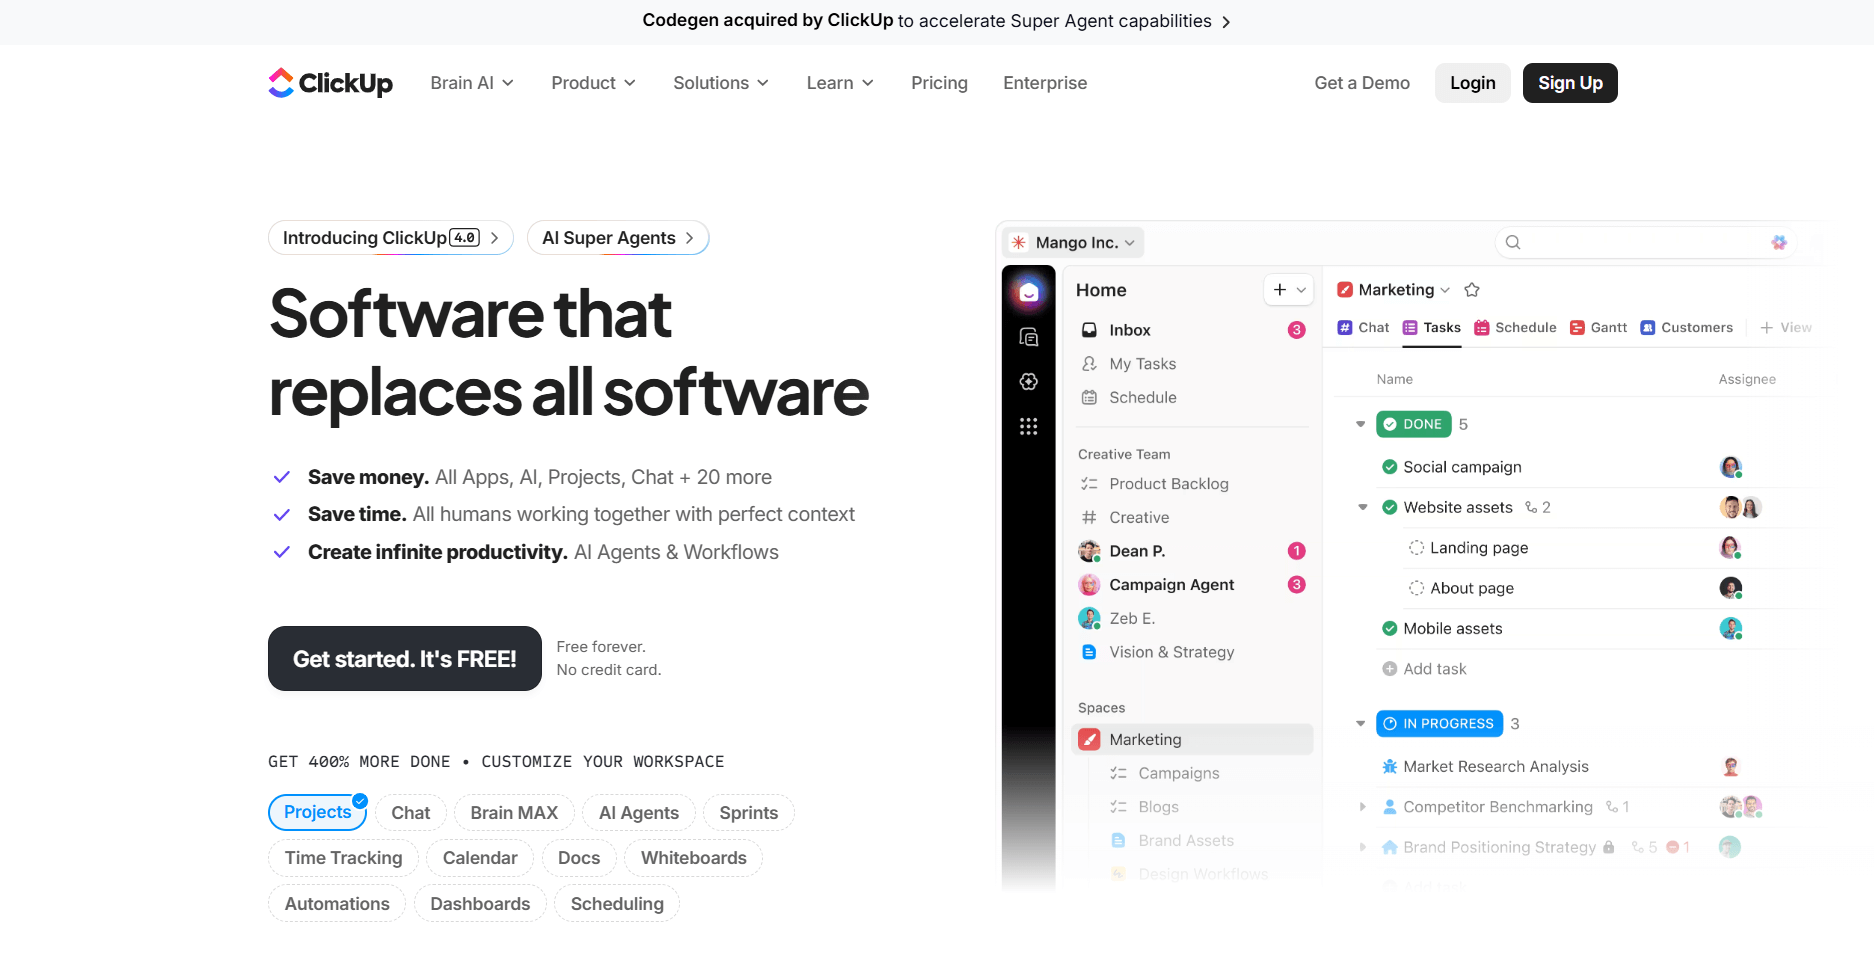This screenshot has width=1874, height=975.
Task: Click the hash icon beside Creative
Action: 1090,517
